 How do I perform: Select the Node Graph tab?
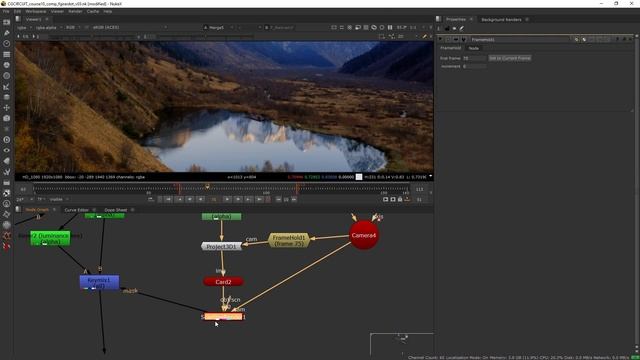(x=37, y=210)
